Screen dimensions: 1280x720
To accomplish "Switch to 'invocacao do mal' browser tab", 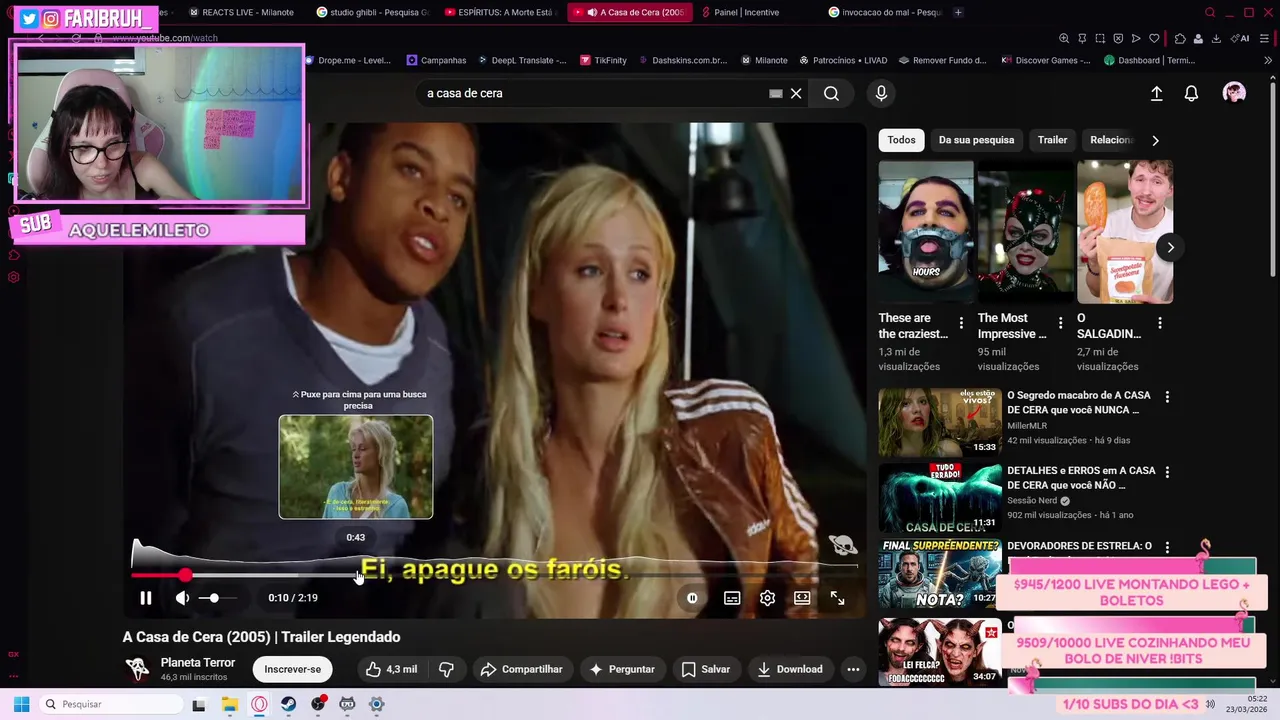I will pyautogui.click(x=886, y=12).
